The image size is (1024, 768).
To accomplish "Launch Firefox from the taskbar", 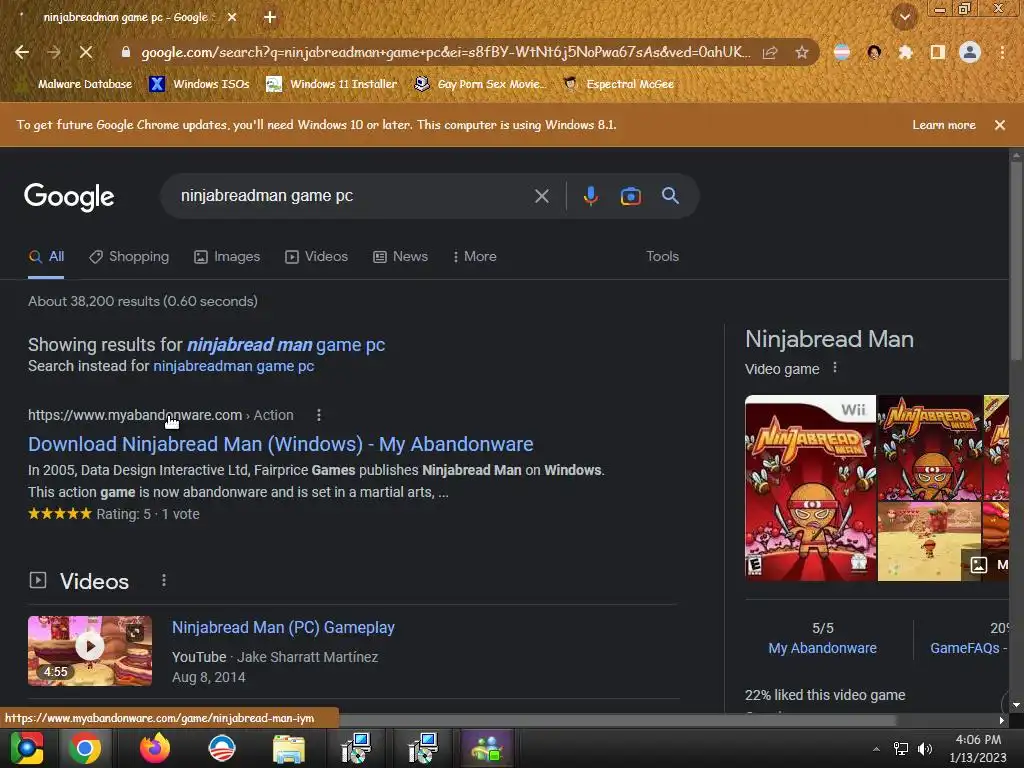I will click(155, 748).
